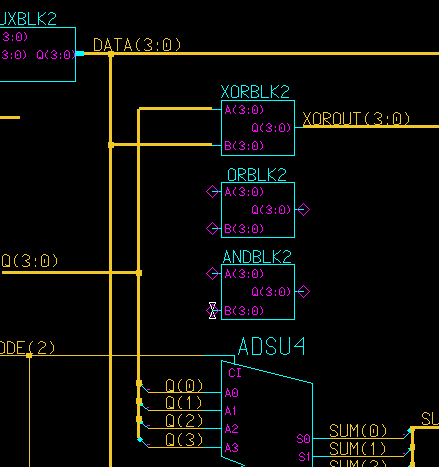Click the A1 pin on ADSU4
The height and width of the screenshot is (467, 439).
coord(231,411)
